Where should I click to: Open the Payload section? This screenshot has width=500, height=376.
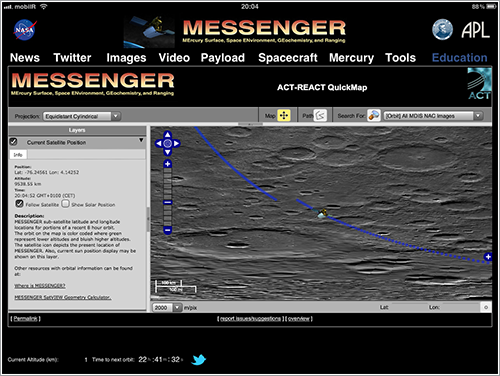[x=223, y=58]
